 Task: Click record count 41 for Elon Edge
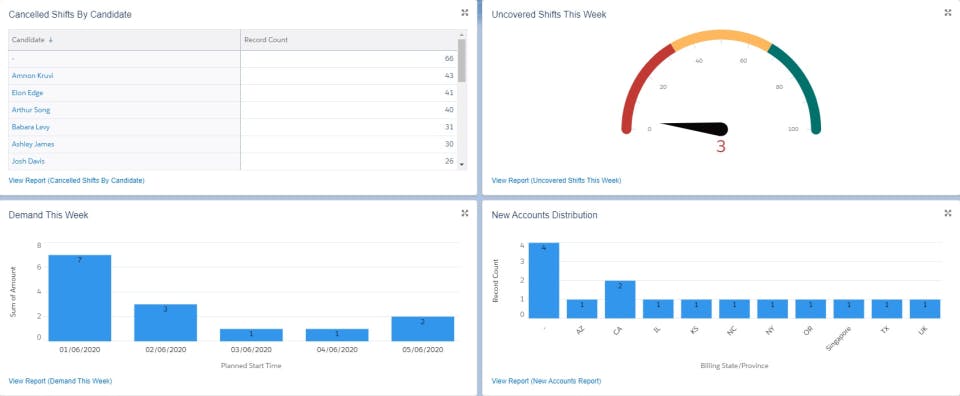click(449, 93)
